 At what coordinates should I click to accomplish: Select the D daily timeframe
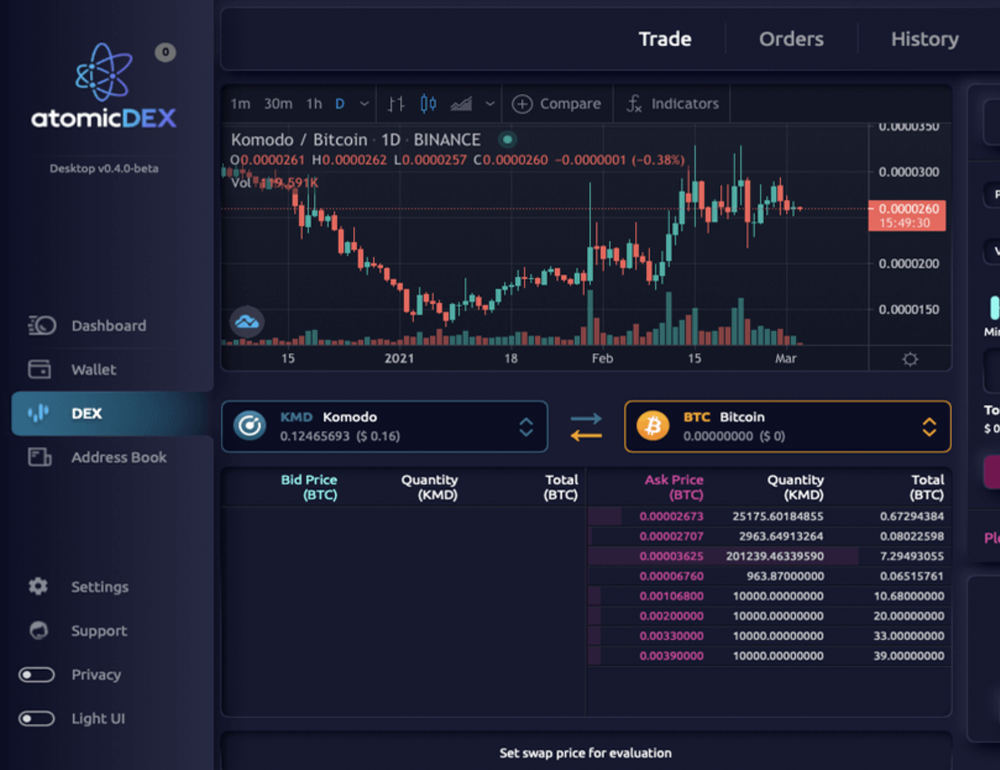coord(340,103)
